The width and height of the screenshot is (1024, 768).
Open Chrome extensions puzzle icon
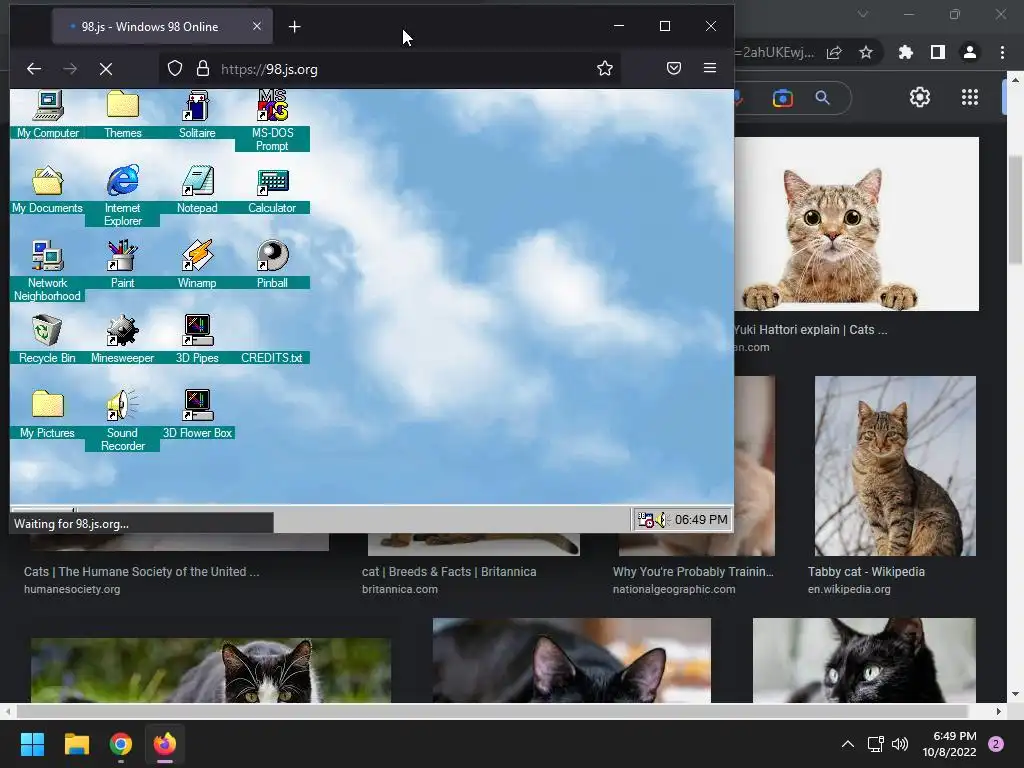point(905,52)
